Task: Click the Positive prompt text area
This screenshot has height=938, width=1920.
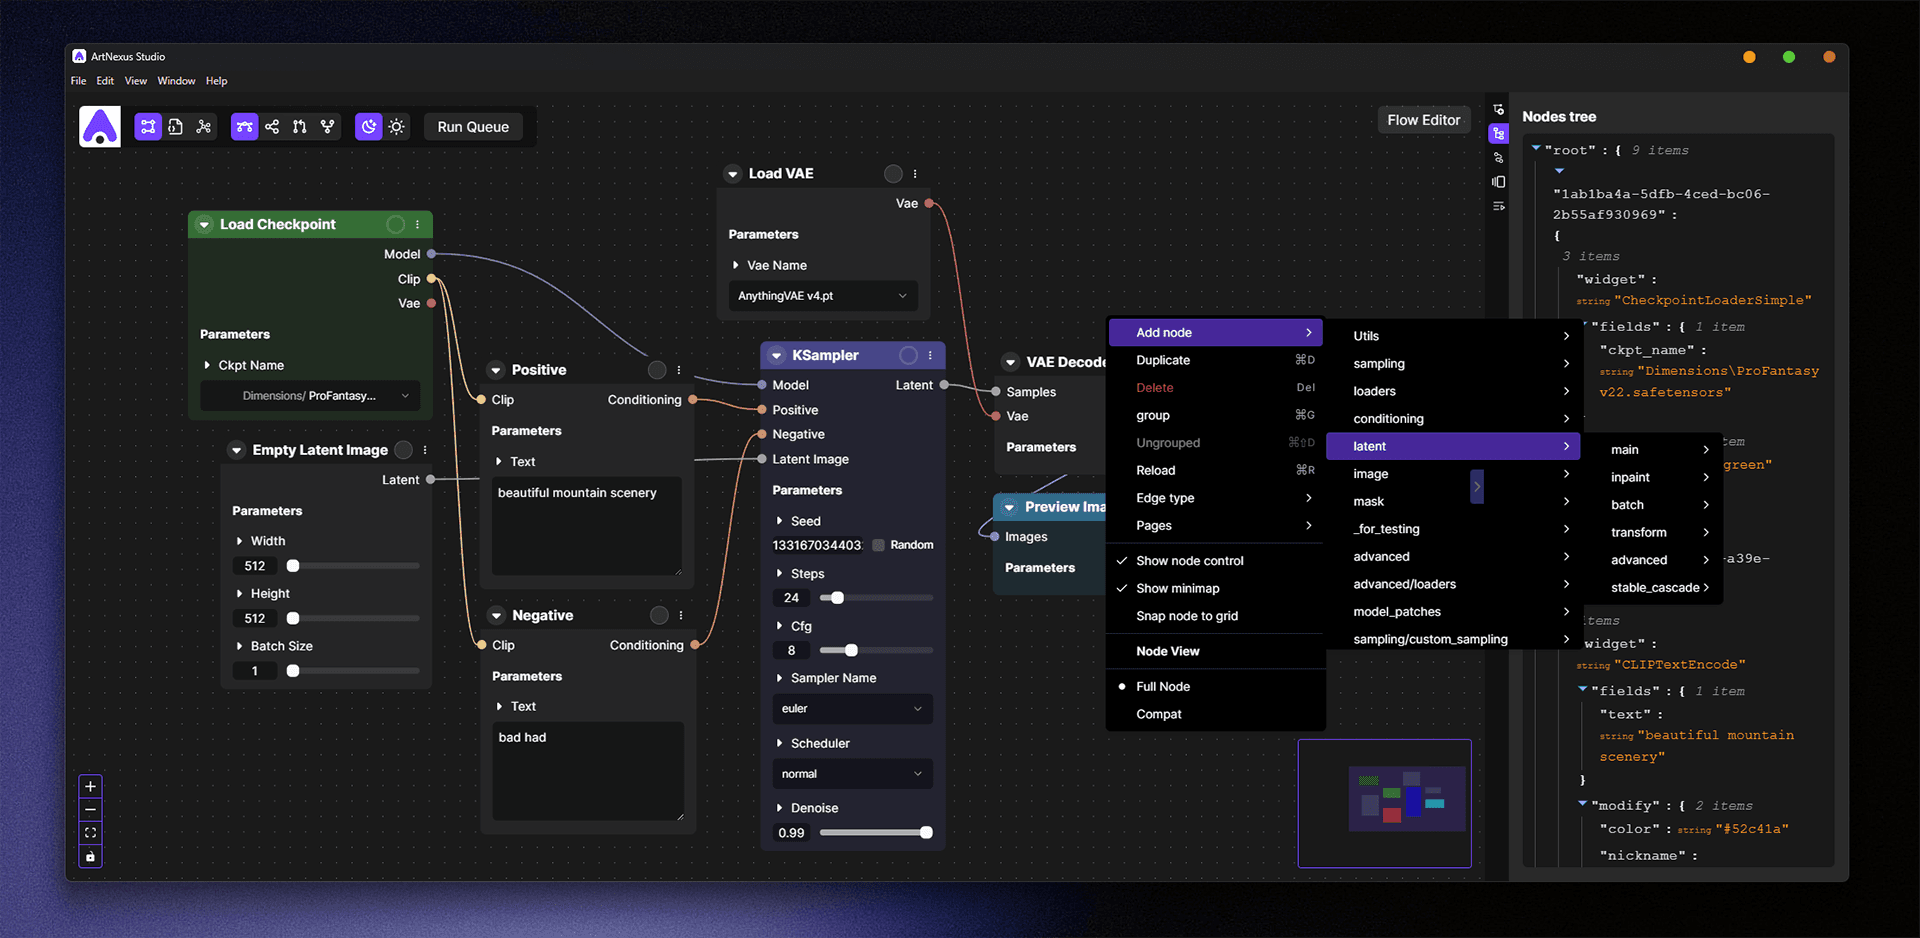Action: (x=587, y=526)
